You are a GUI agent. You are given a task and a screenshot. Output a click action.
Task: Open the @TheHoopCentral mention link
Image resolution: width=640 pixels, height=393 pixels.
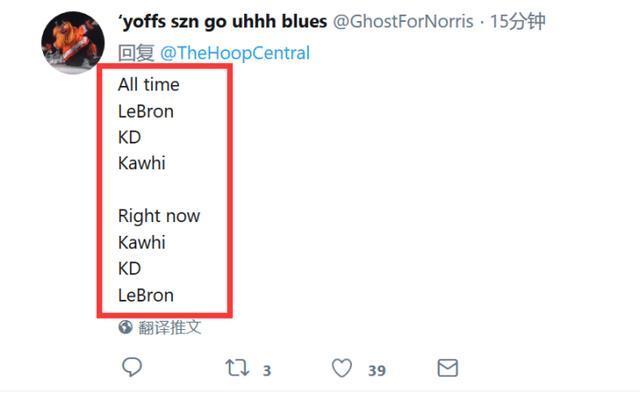click(235, 53)
